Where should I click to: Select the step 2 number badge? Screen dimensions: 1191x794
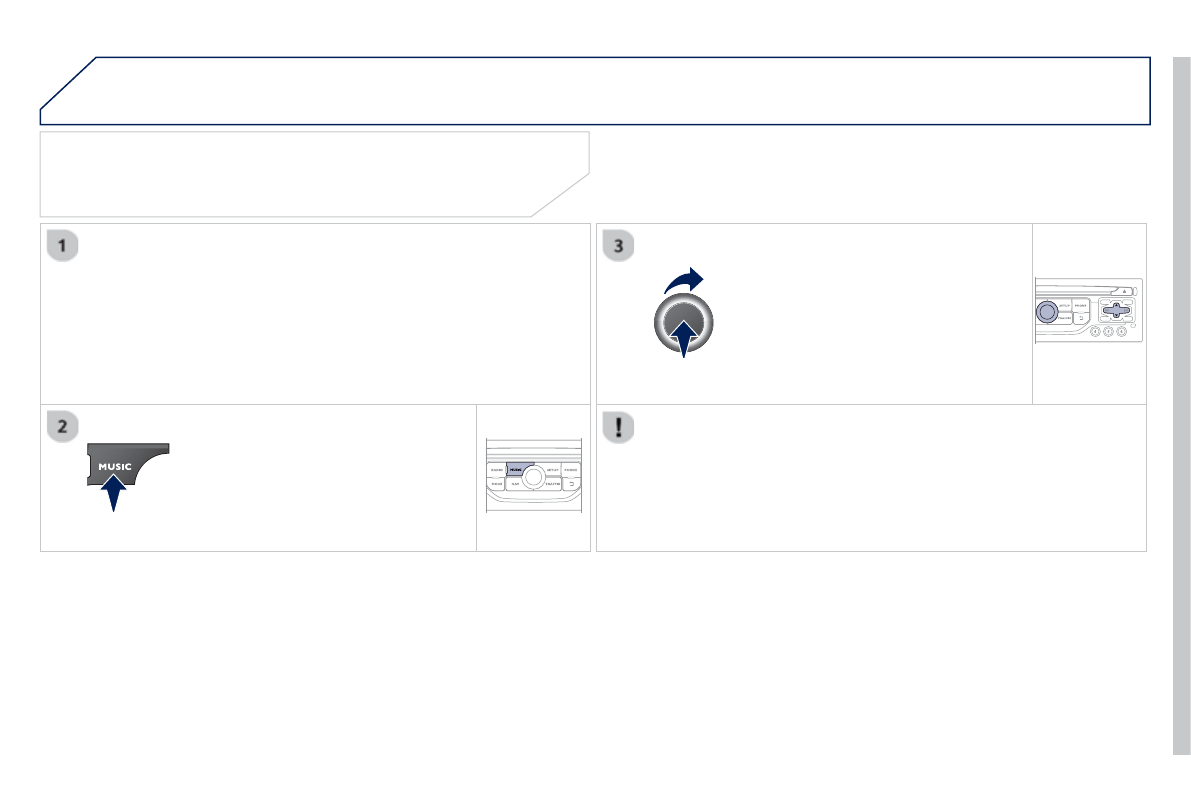pyautogui.click(x=62, y=426)
